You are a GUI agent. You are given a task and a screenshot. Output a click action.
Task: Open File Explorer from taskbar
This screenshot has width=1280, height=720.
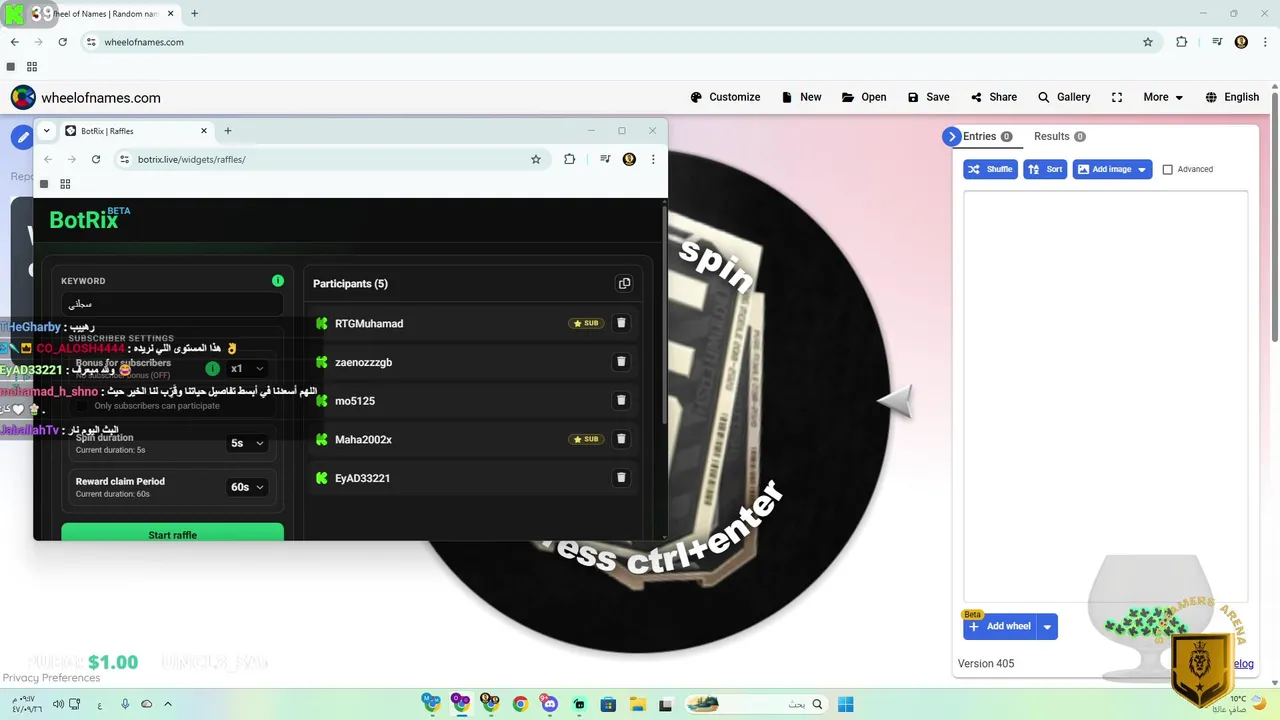[637, 704]
